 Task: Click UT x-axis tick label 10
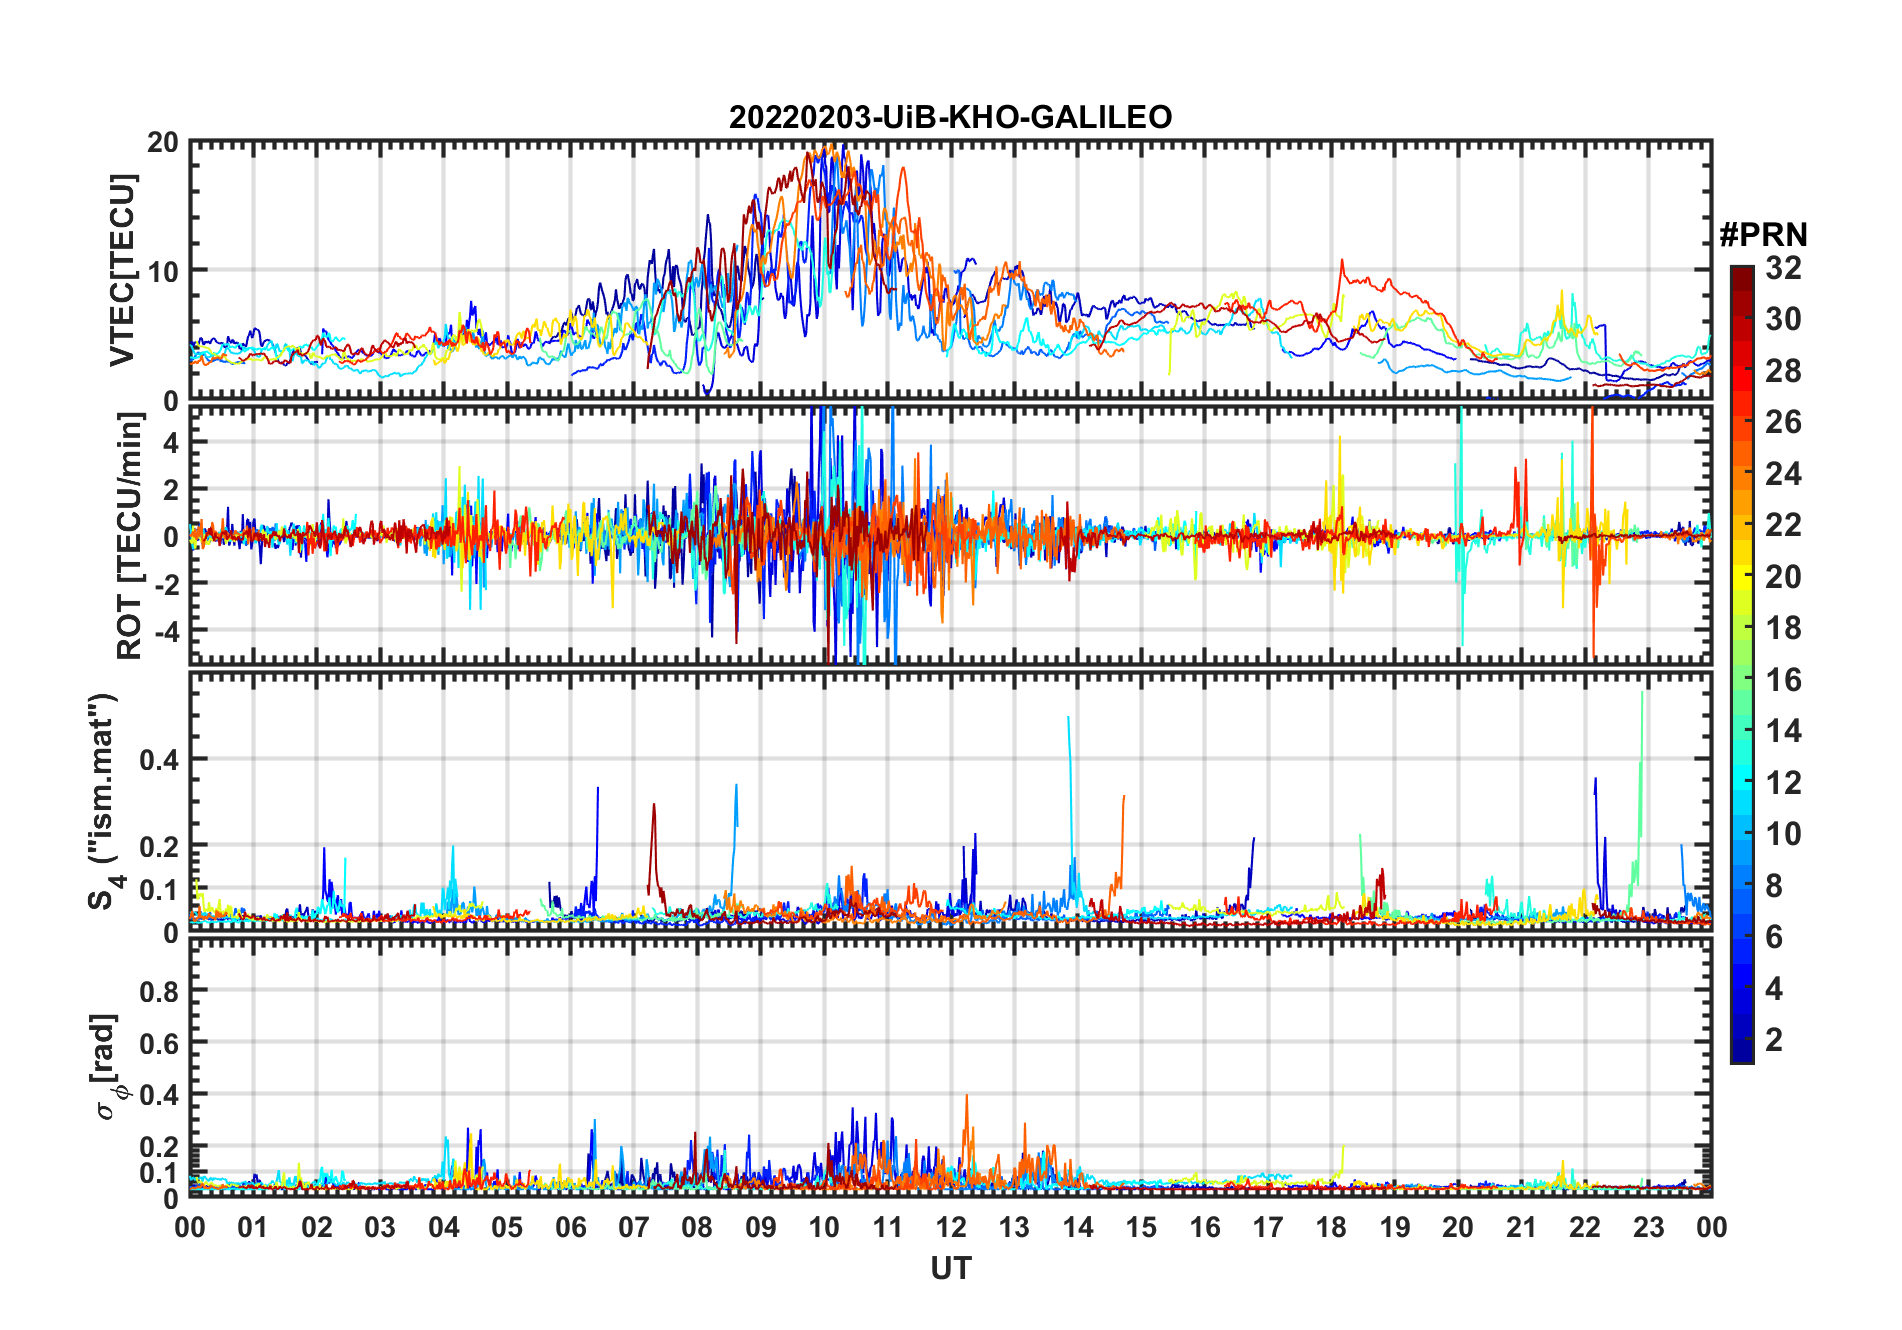(x=824, y=1227)
